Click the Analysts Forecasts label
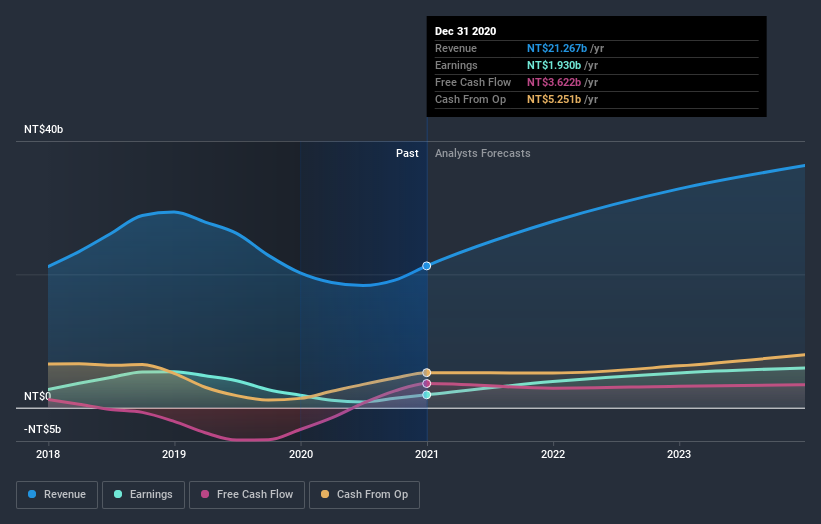This screenshot has height=524, width=821. click(483, 153)
